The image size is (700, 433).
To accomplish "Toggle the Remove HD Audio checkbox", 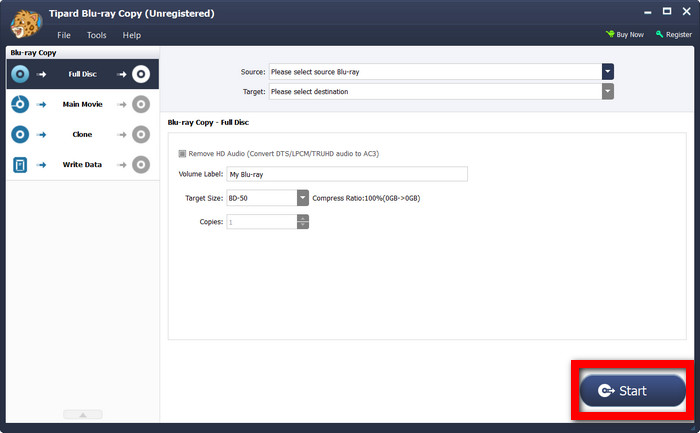I will point(182,153).
